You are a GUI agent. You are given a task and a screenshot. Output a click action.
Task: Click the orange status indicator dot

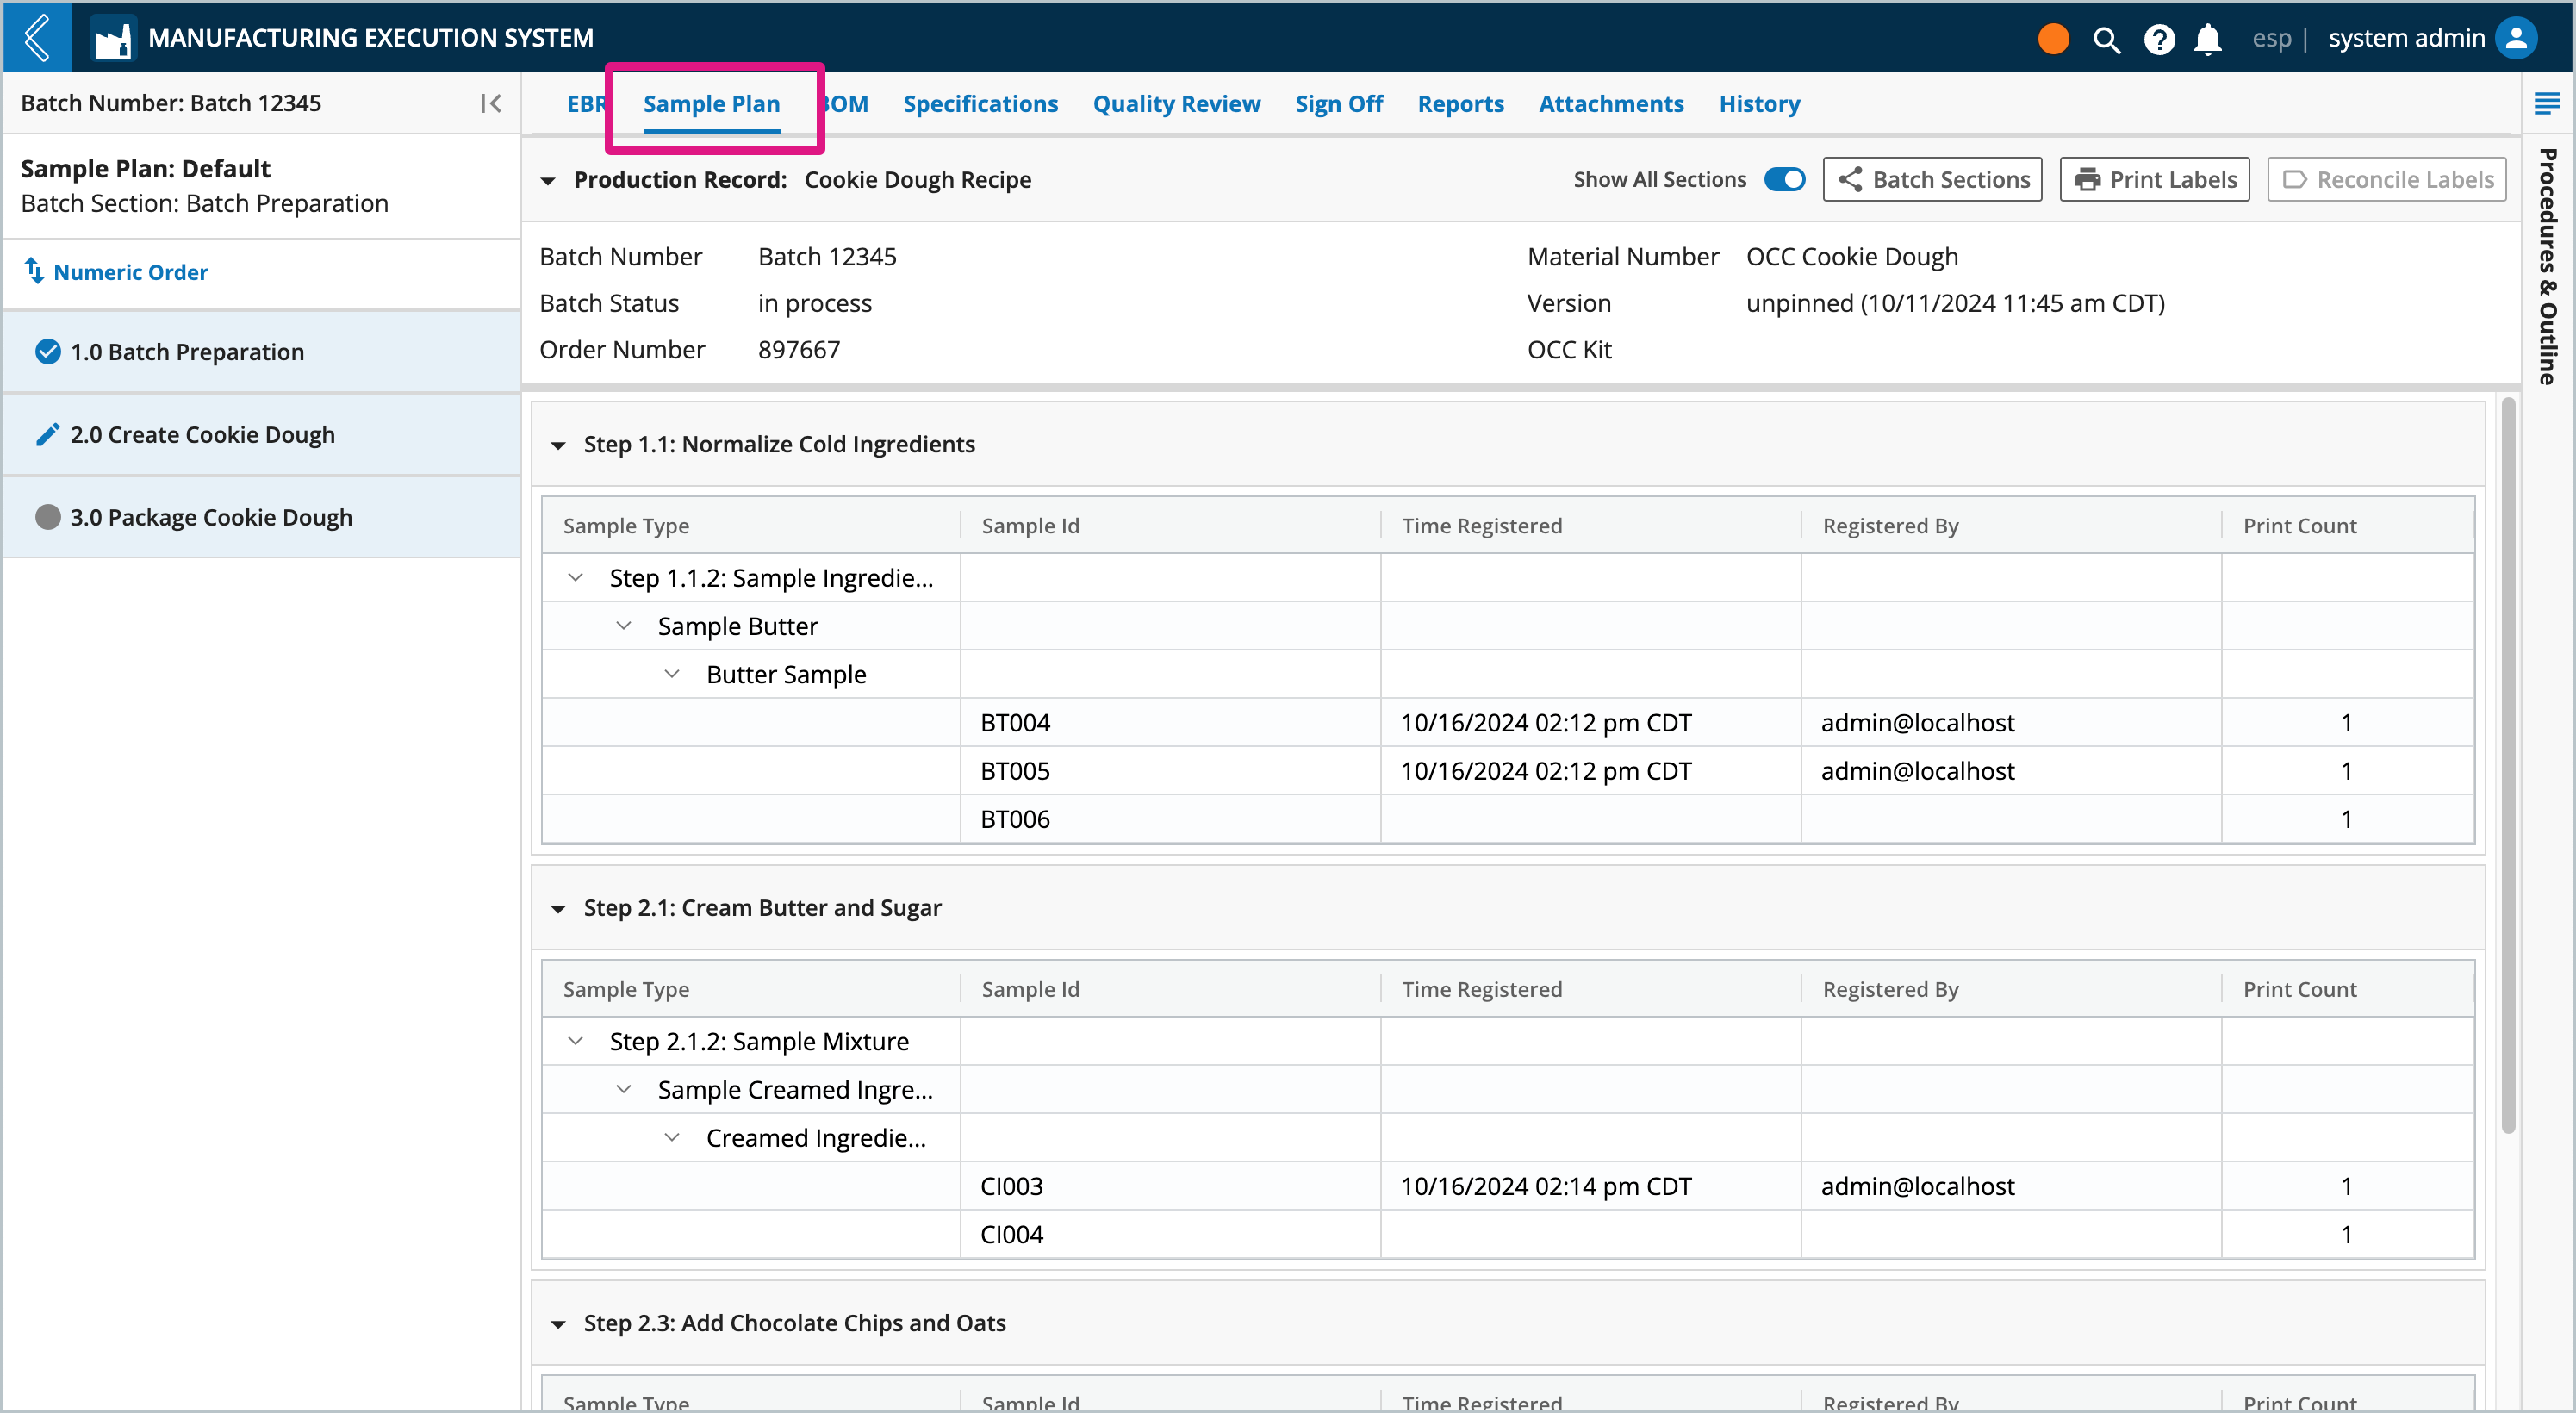coord(2053,38)
